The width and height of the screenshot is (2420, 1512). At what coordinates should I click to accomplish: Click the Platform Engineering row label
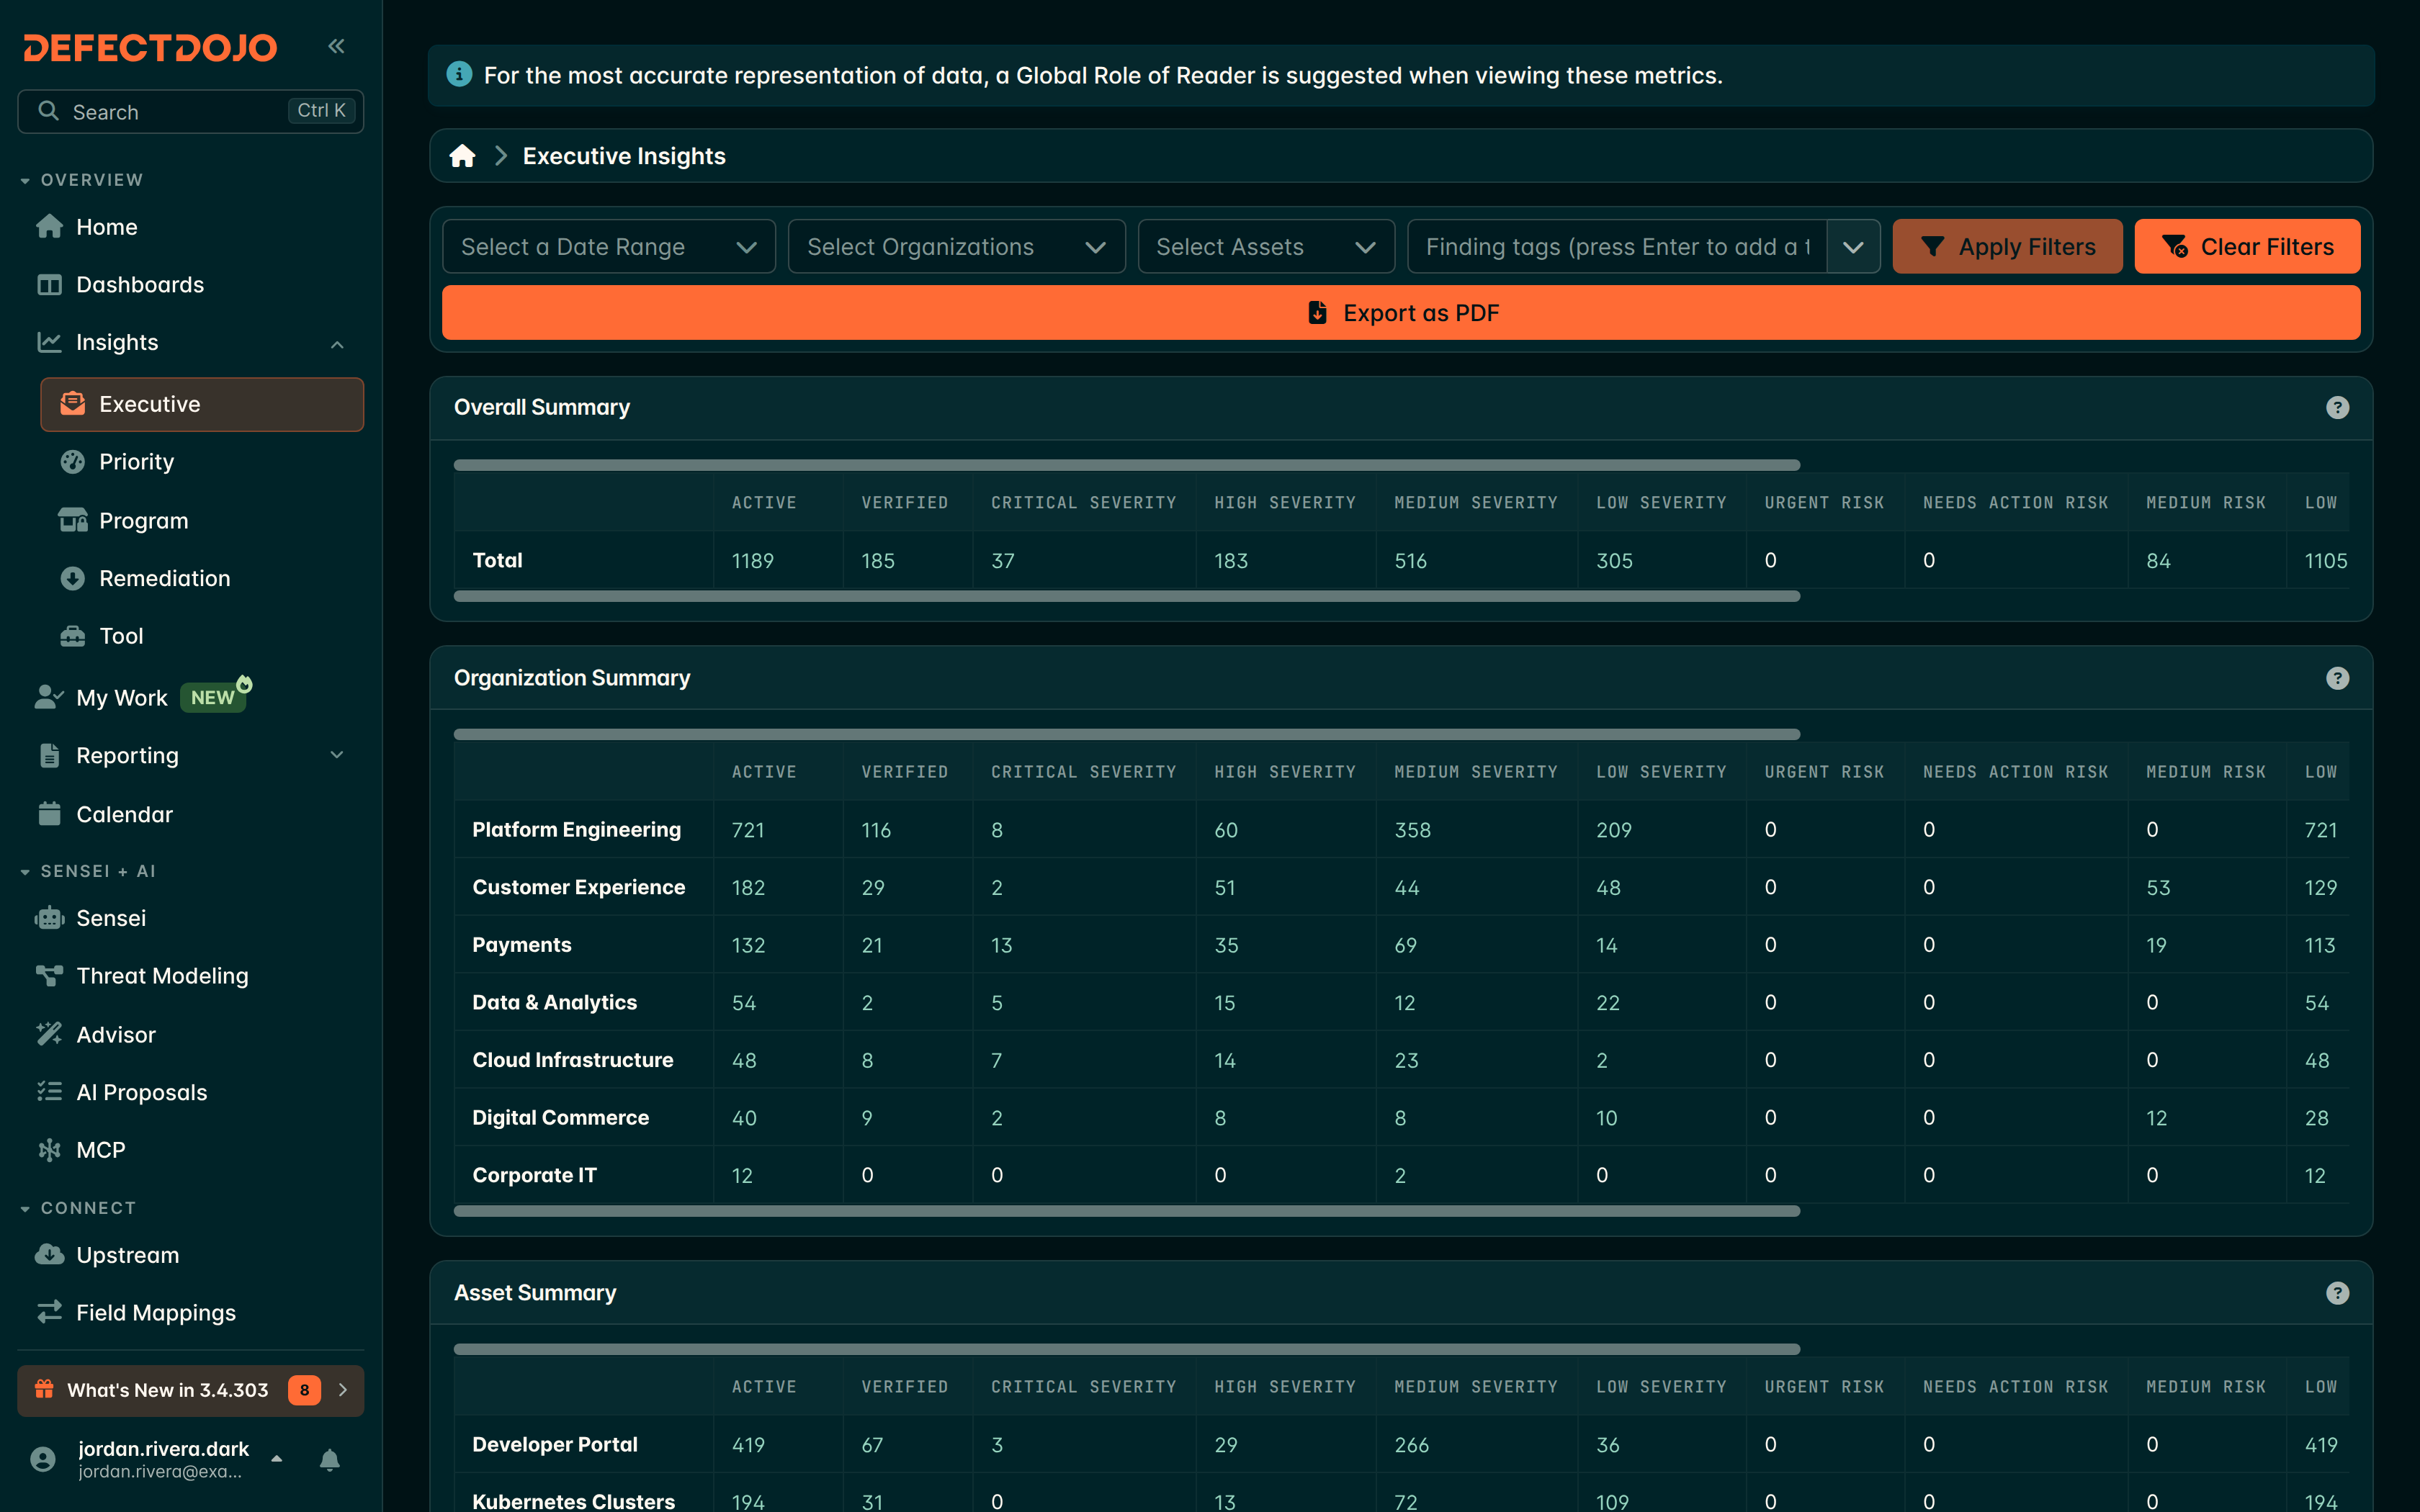(x=576, y=830)
